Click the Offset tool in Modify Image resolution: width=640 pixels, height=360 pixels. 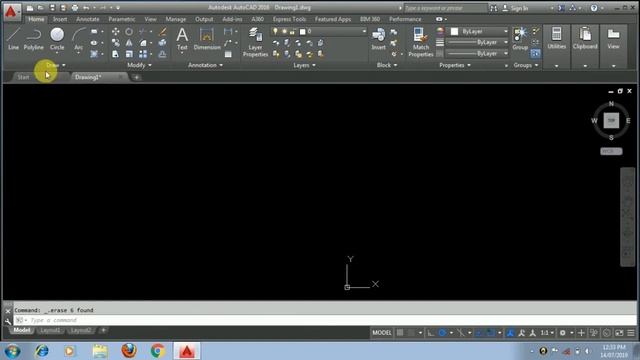pos(162,54)
